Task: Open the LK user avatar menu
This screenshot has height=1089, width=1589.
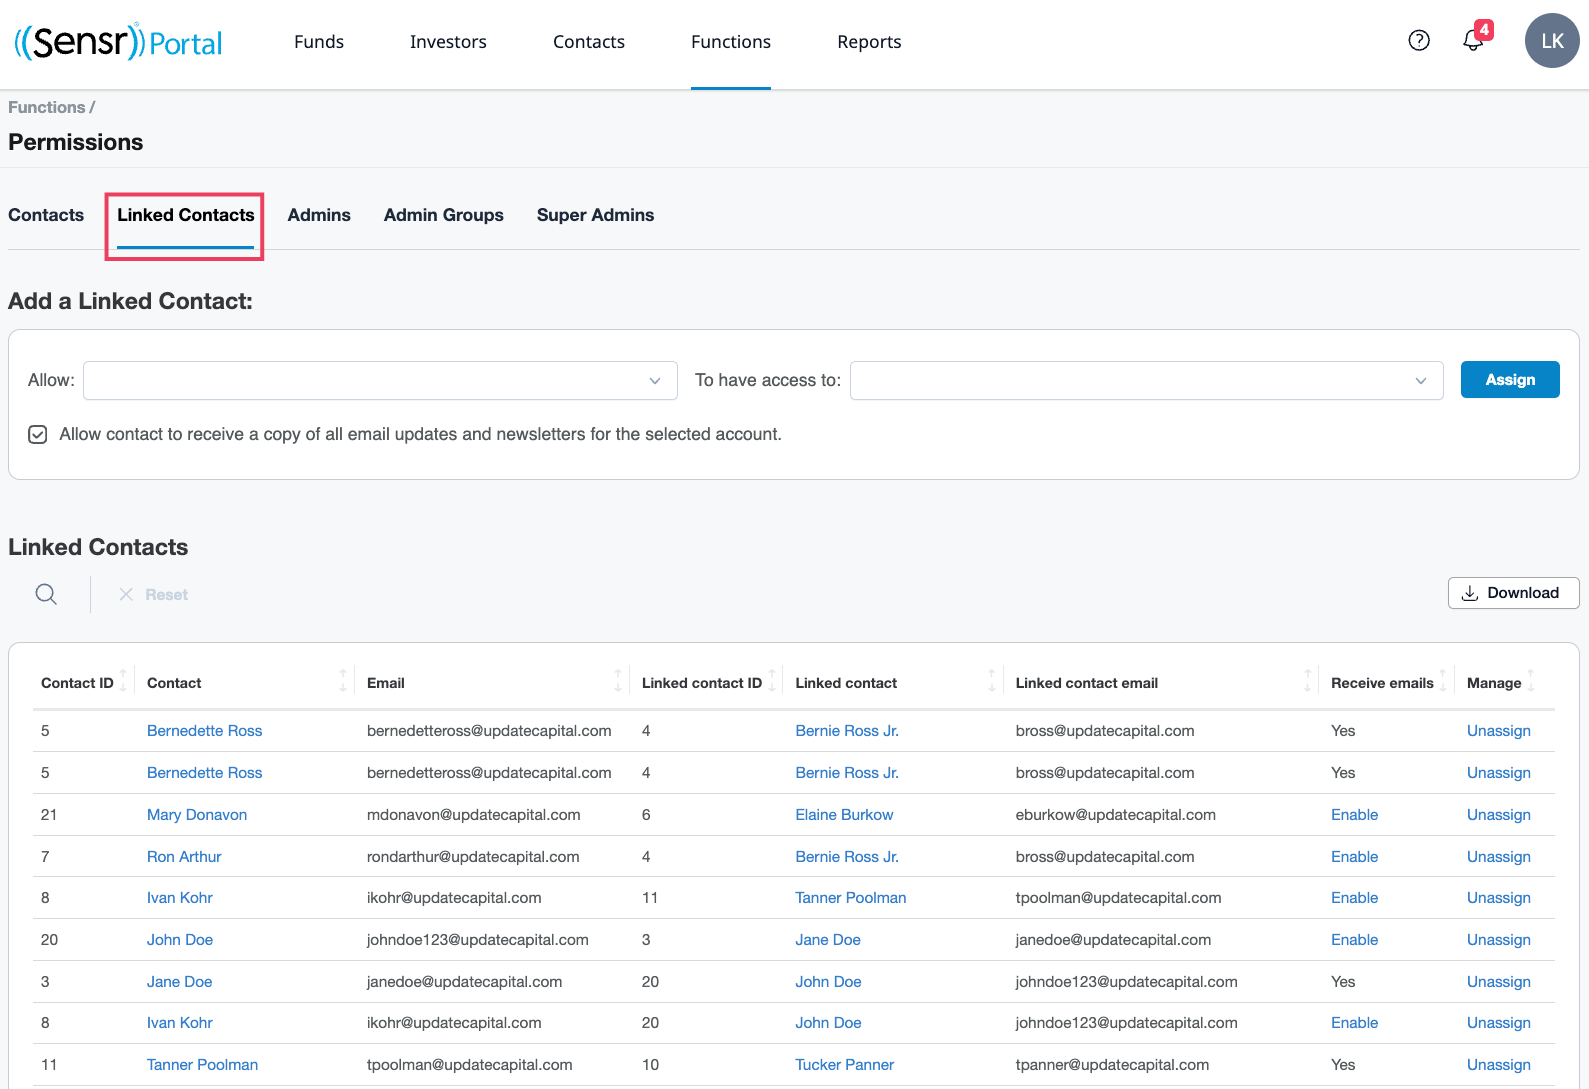Action: tap(1551, 41)
